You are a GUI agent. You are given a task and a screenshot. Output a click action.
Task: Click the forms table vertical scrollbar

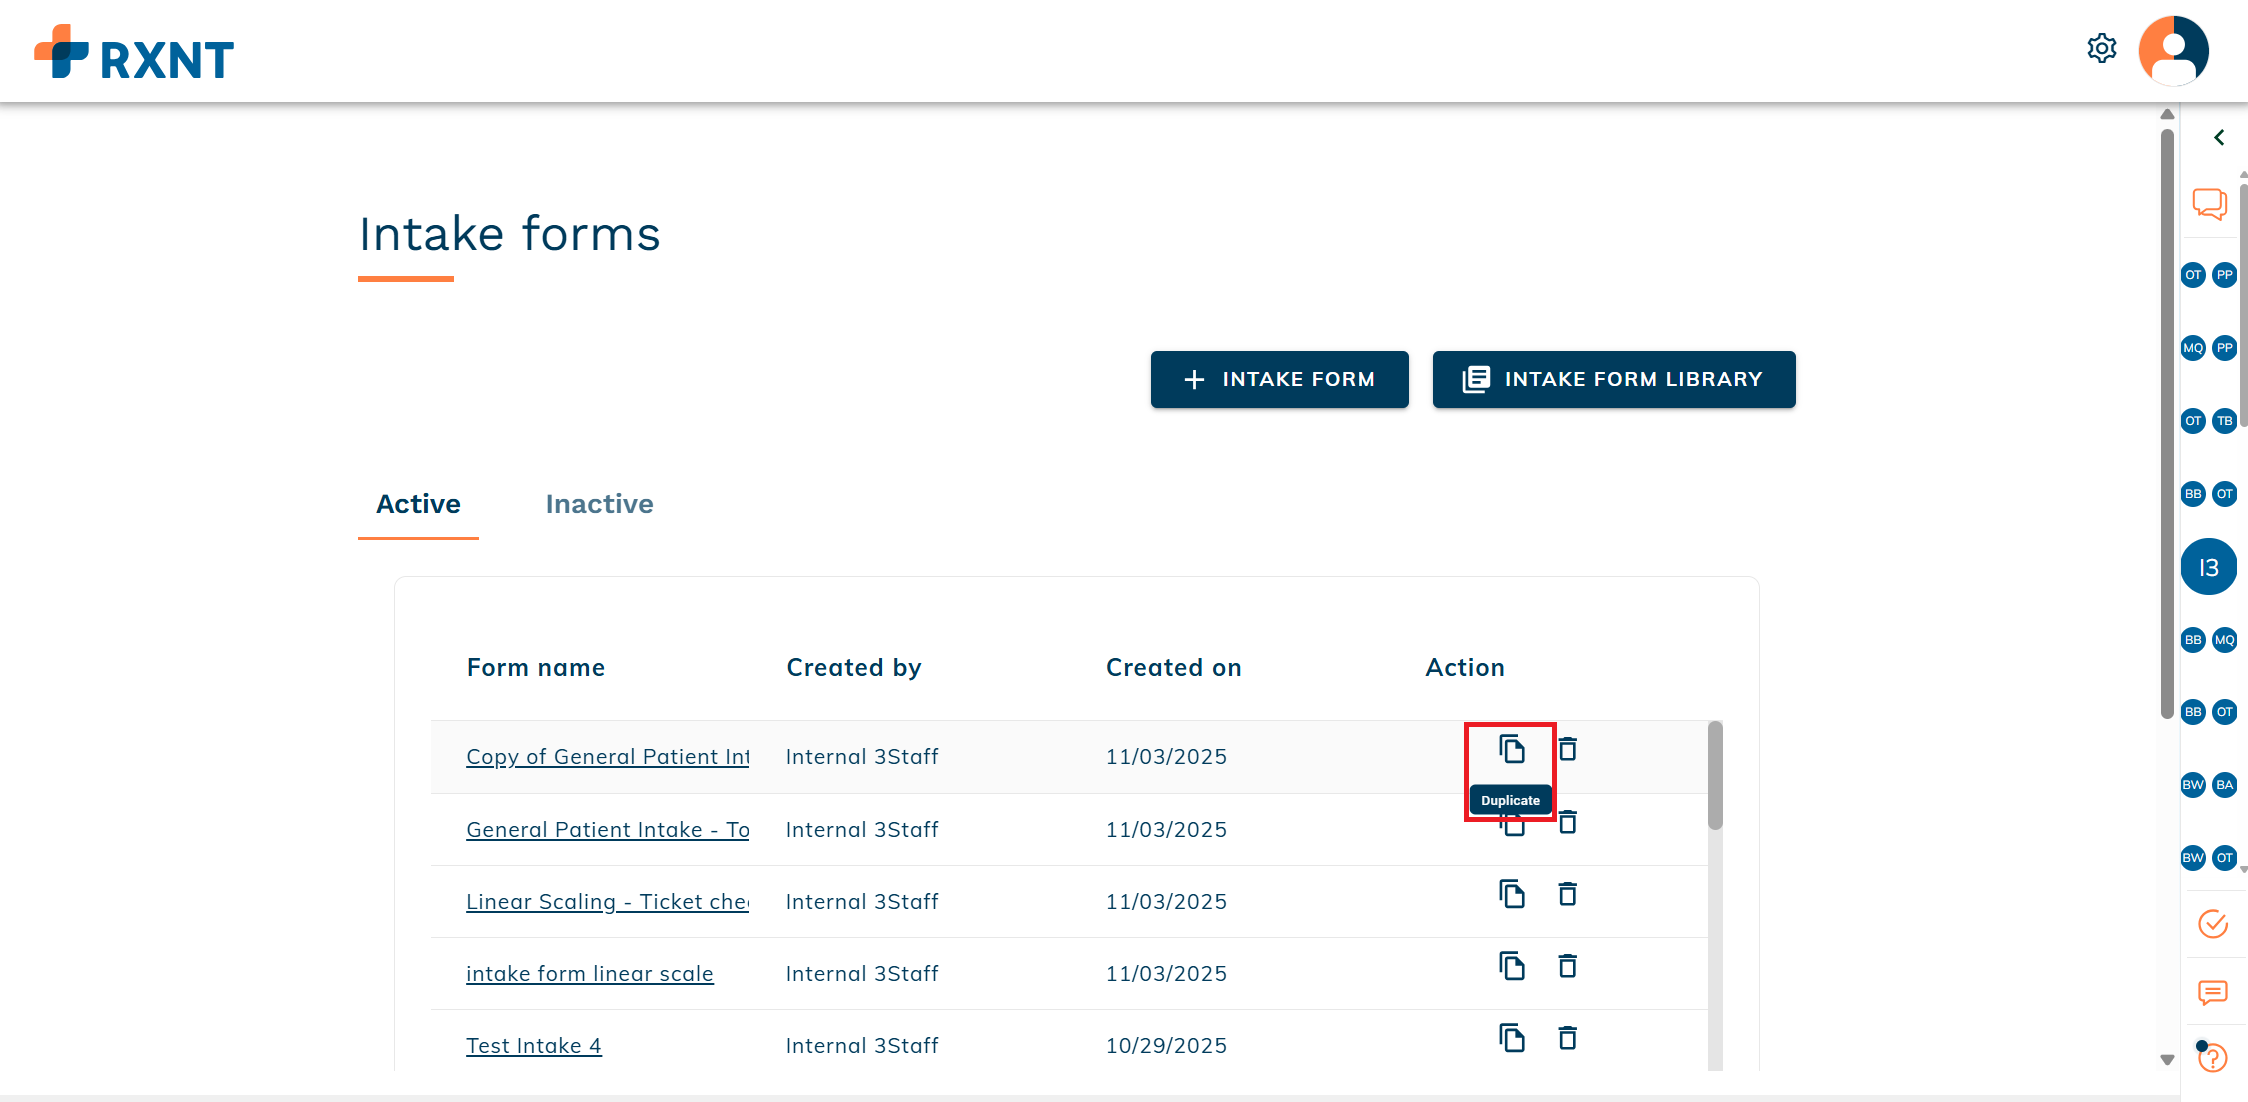[1715, 776]
